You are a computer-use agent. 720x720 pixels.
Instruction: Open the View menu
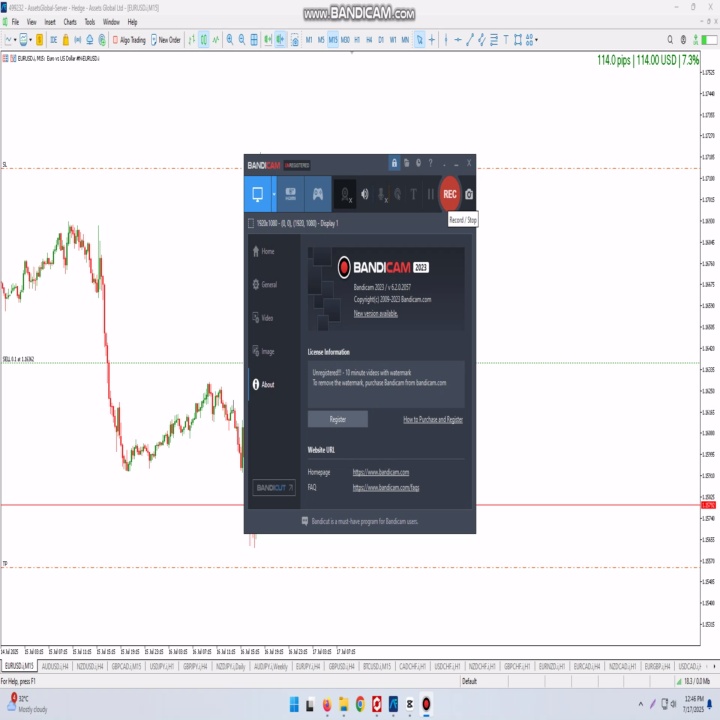[31, 22]
